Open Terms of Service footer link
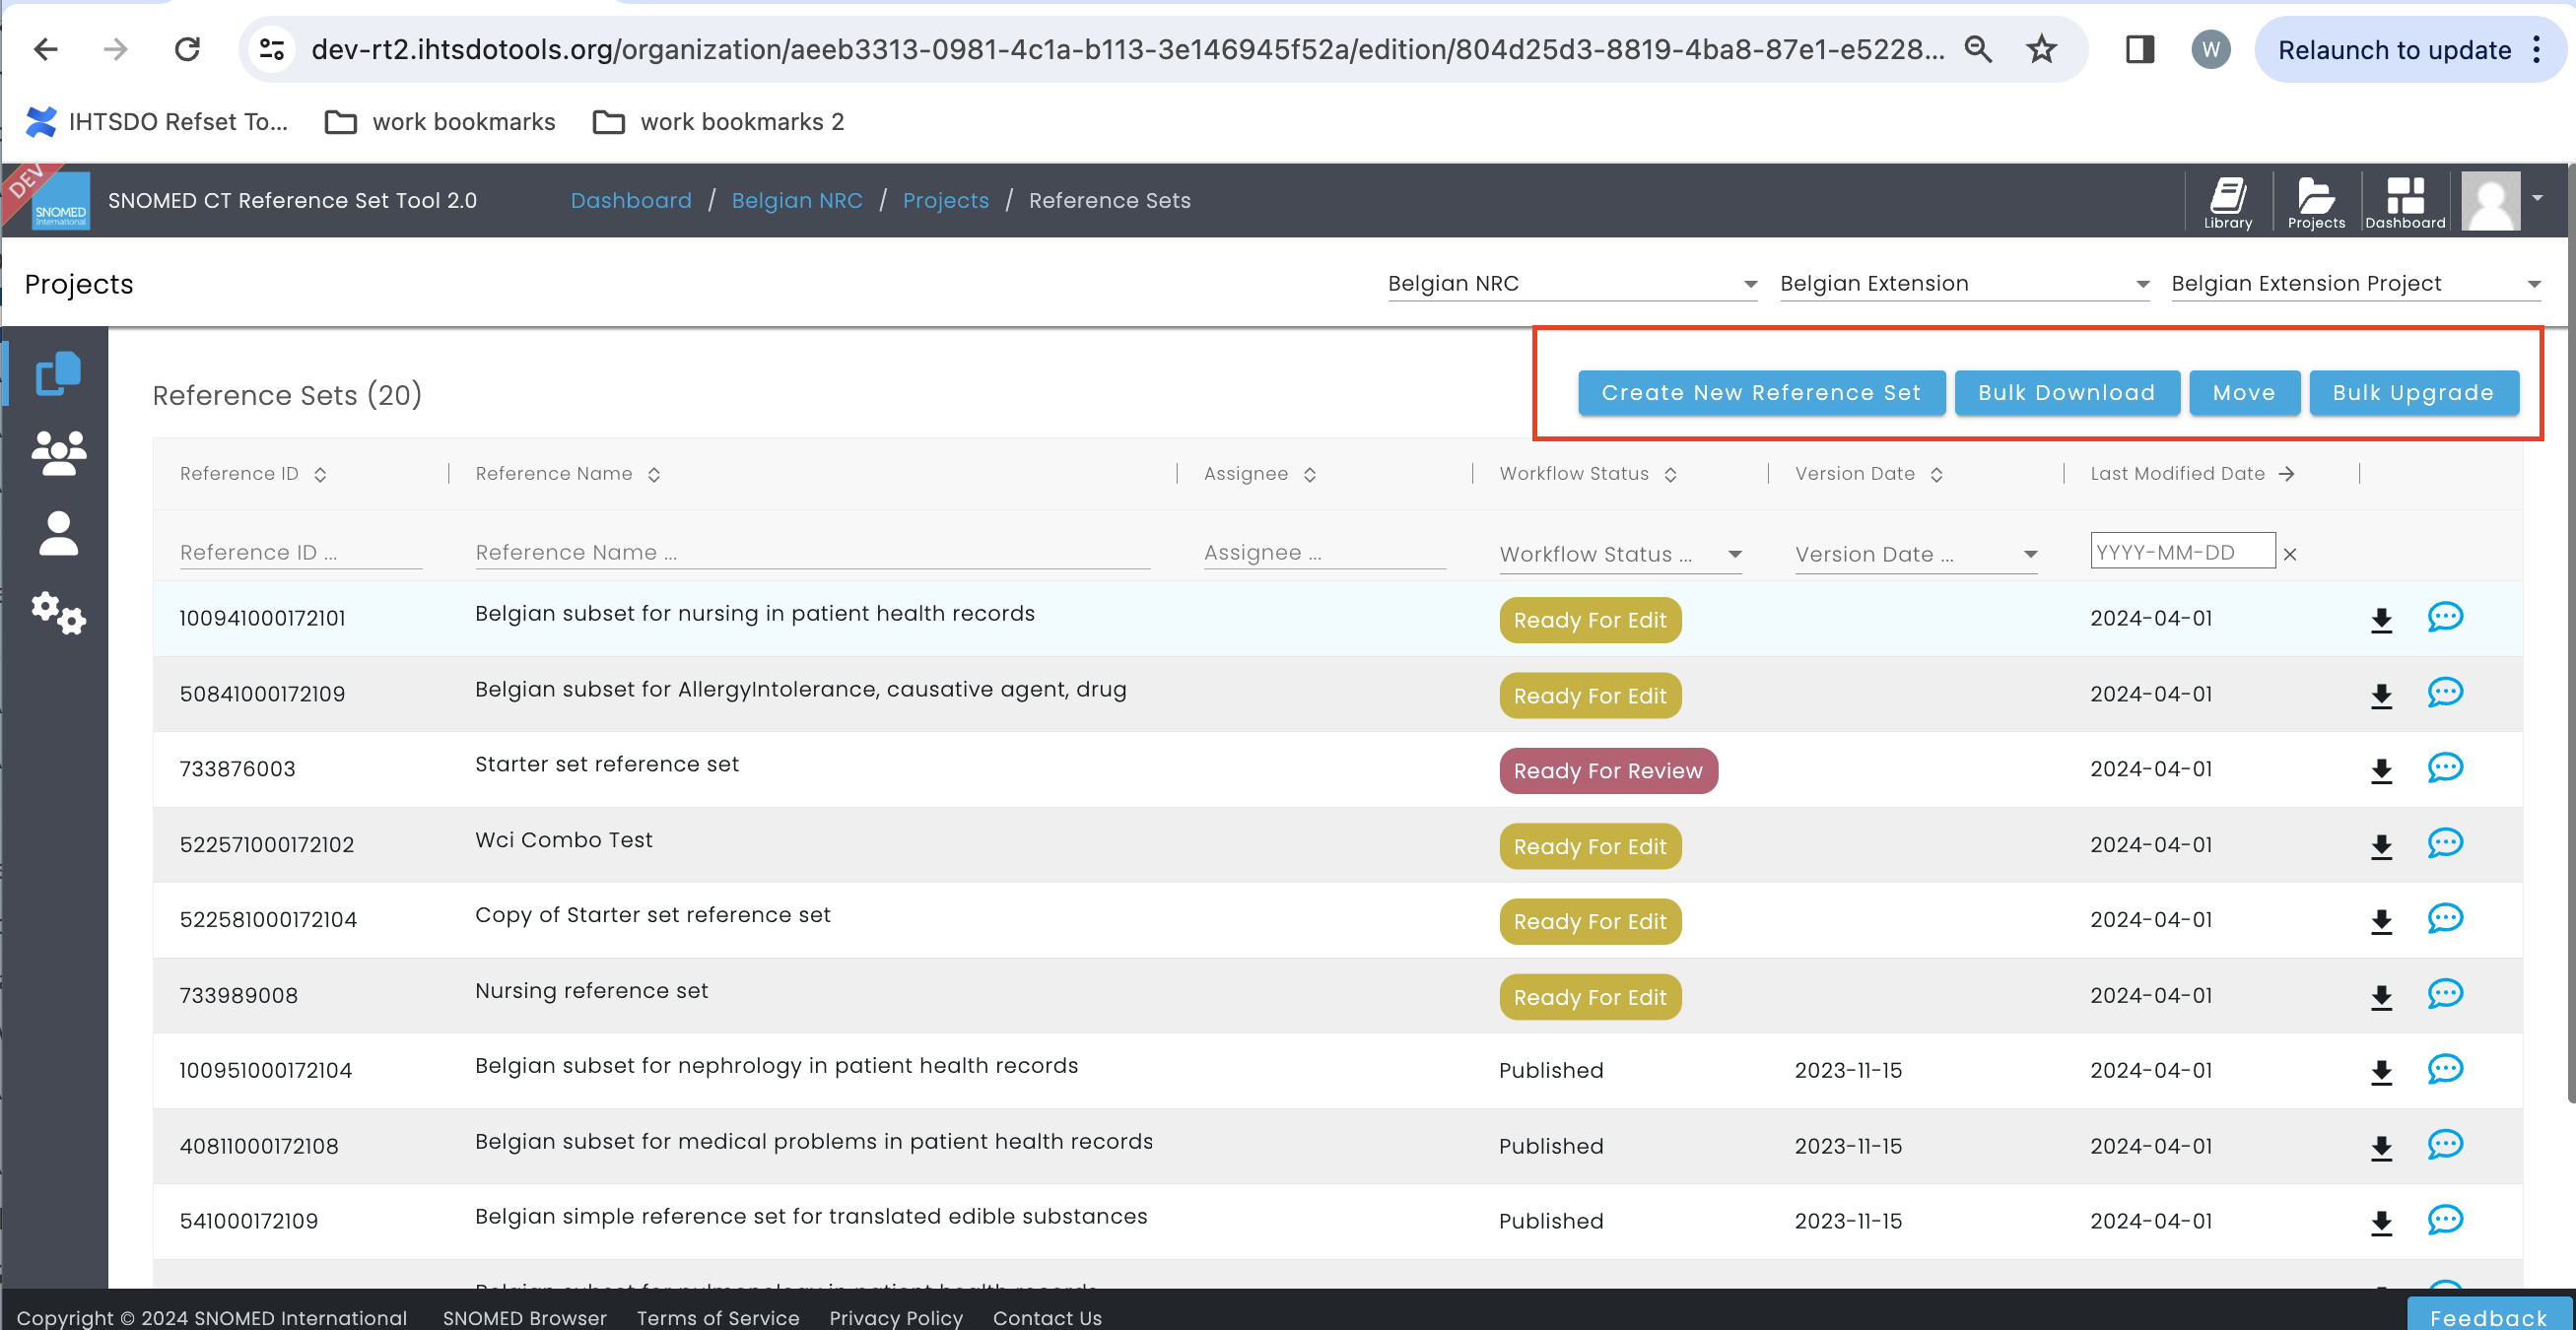The image size is (2576, 1330). 717,1317
